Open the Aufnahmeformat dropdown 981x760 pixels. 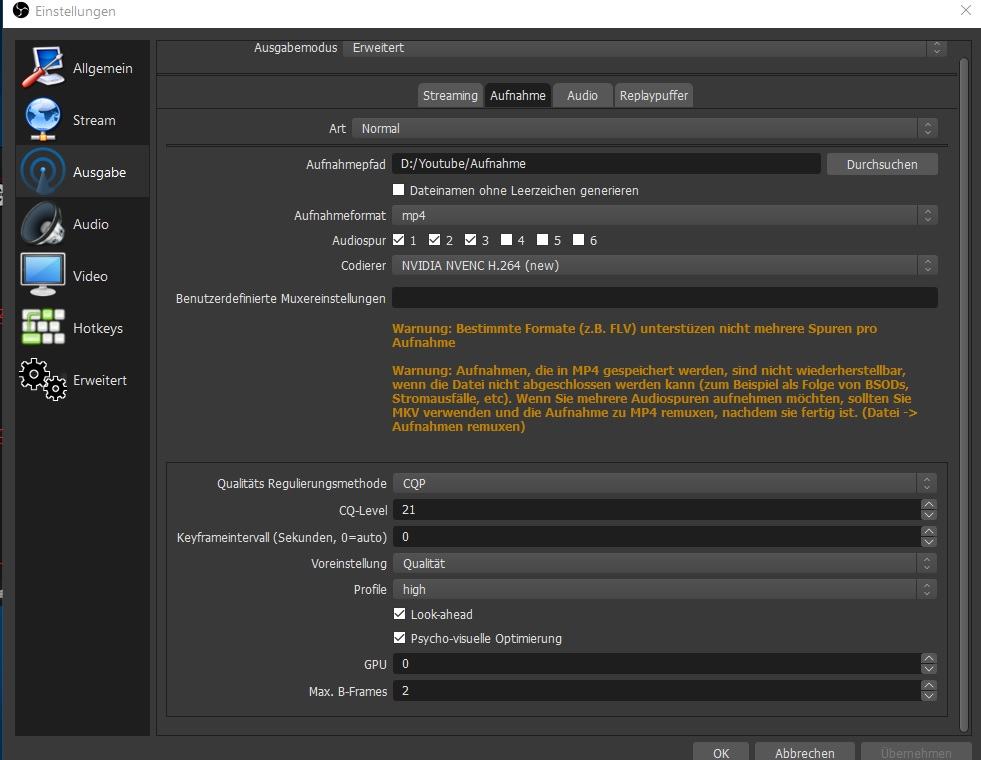[x=664, y=215]
